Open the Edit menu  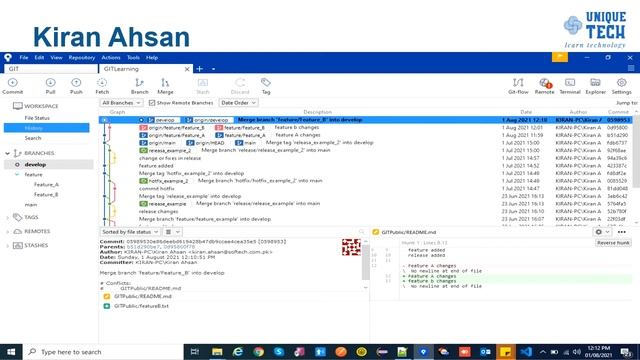tap(39, 58)
